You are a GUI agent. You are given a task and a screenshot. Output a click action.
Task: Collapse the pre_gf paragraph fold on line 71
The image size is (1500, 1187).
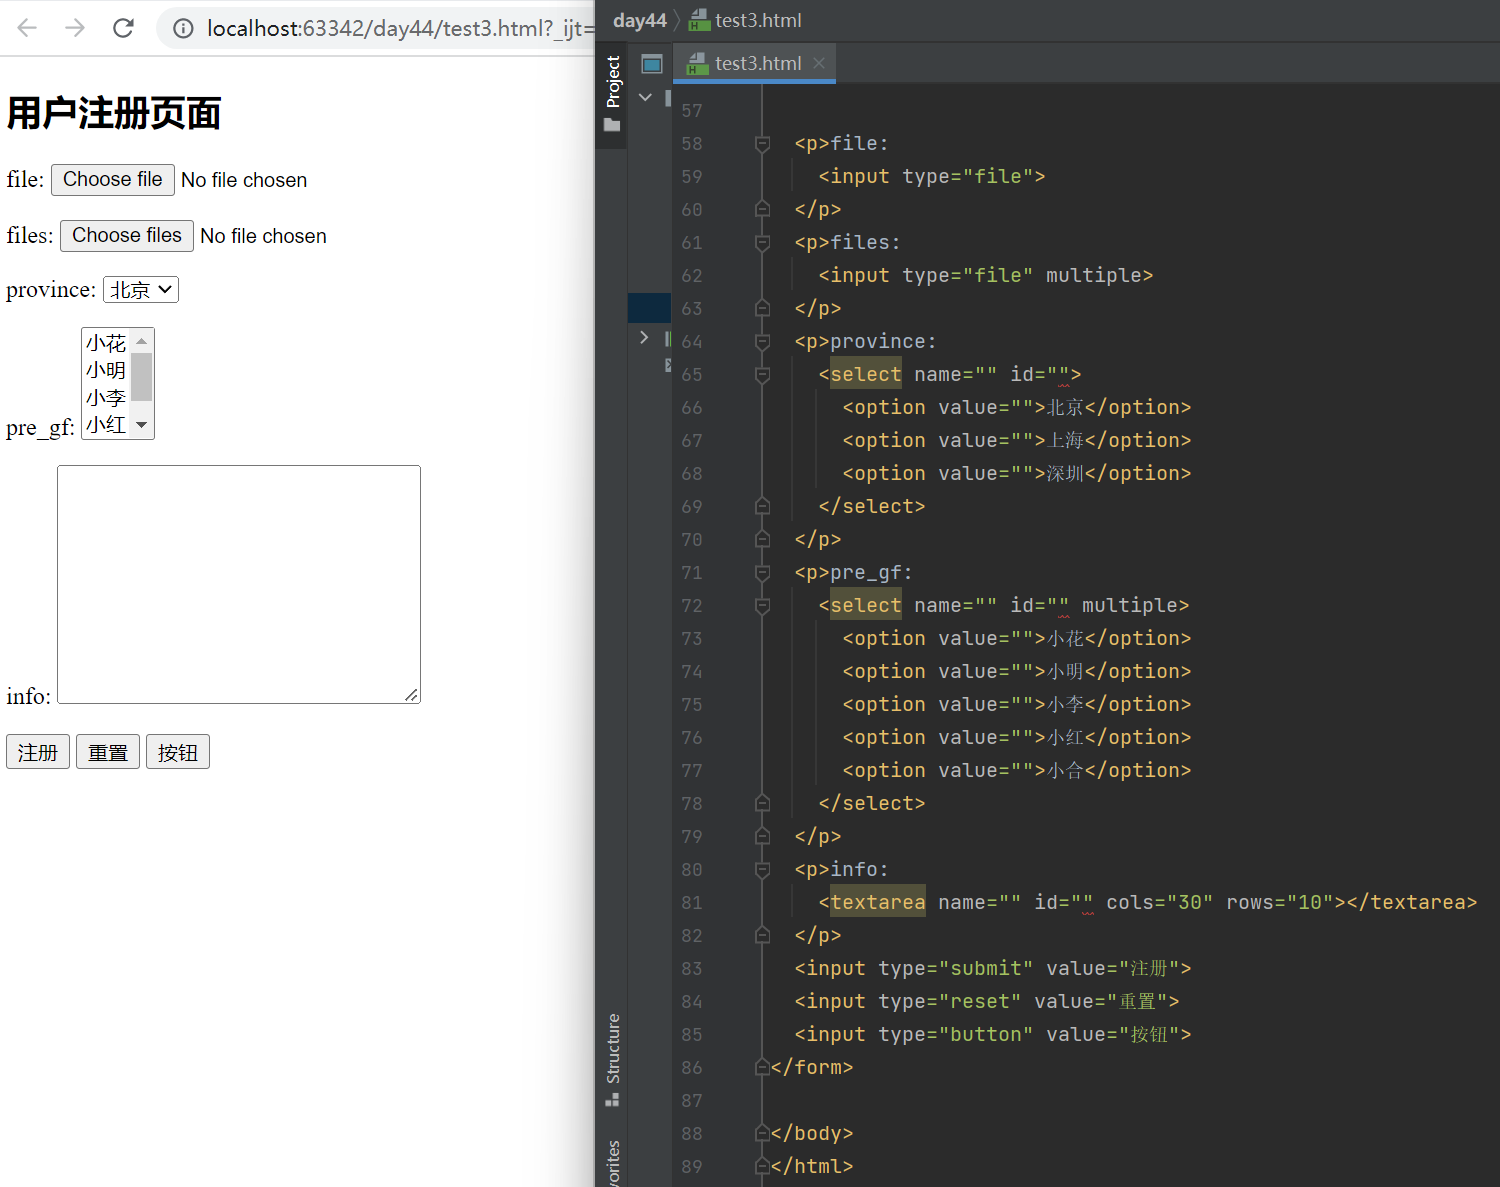[762, 573]
